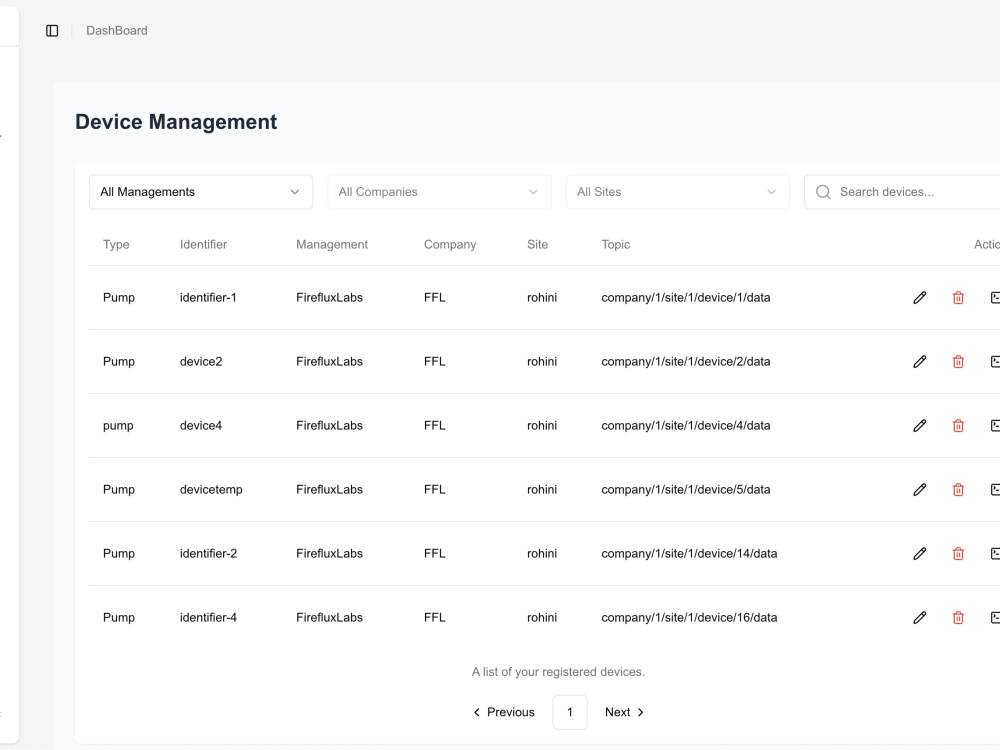Open terminal icon for devicetemp row
The width and height of the screenshot is (1000, 750).
coord(995,490)
